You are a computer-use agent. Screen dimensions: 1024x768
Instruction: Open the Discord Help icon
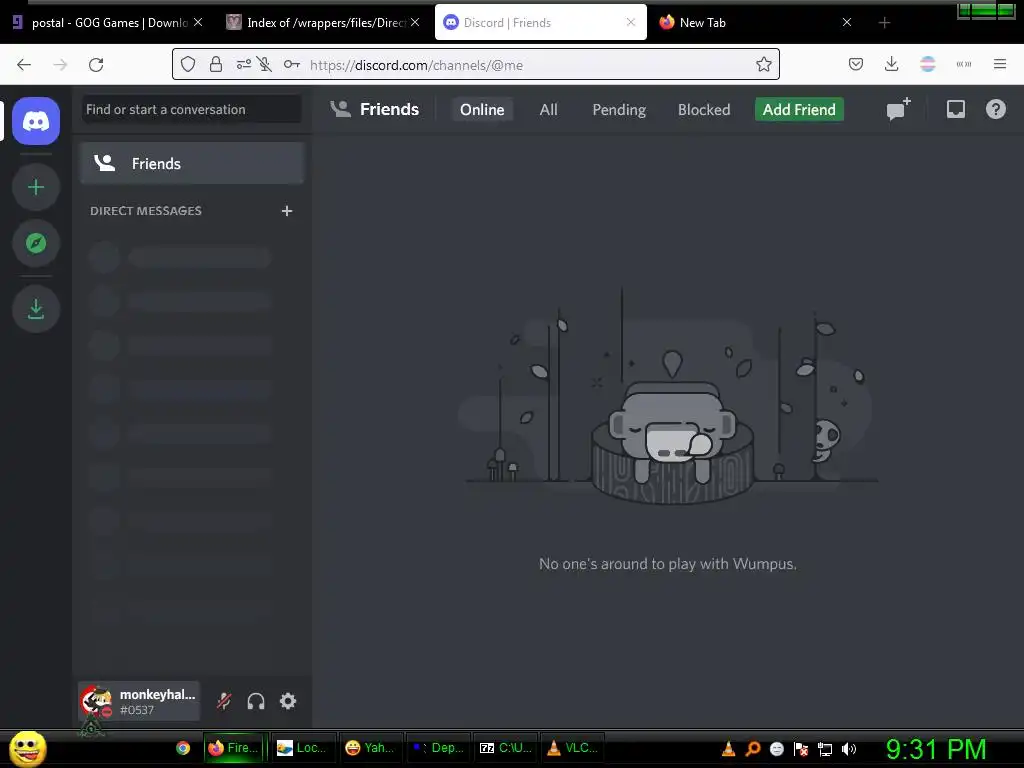click(x=995, y=109)
